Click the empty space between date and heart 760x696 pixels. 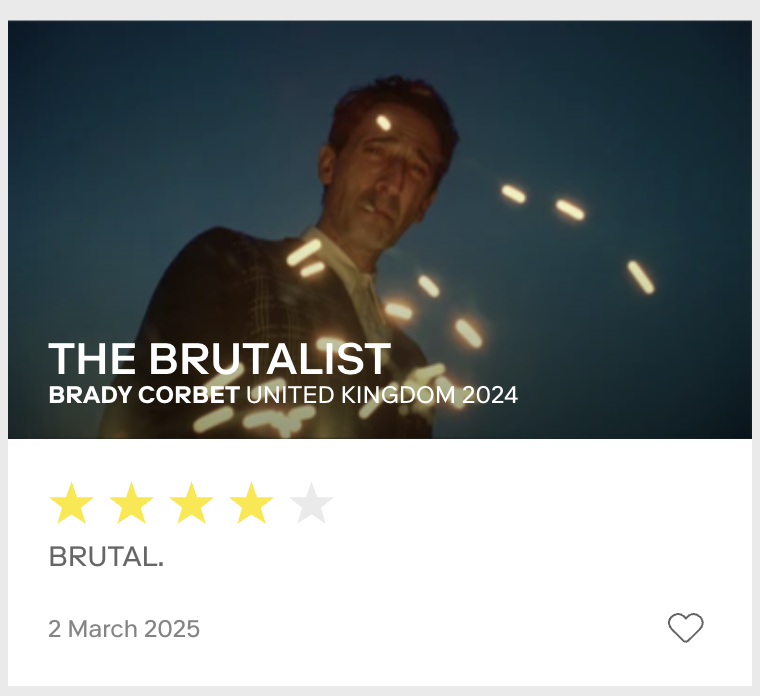tap(431, 629)
